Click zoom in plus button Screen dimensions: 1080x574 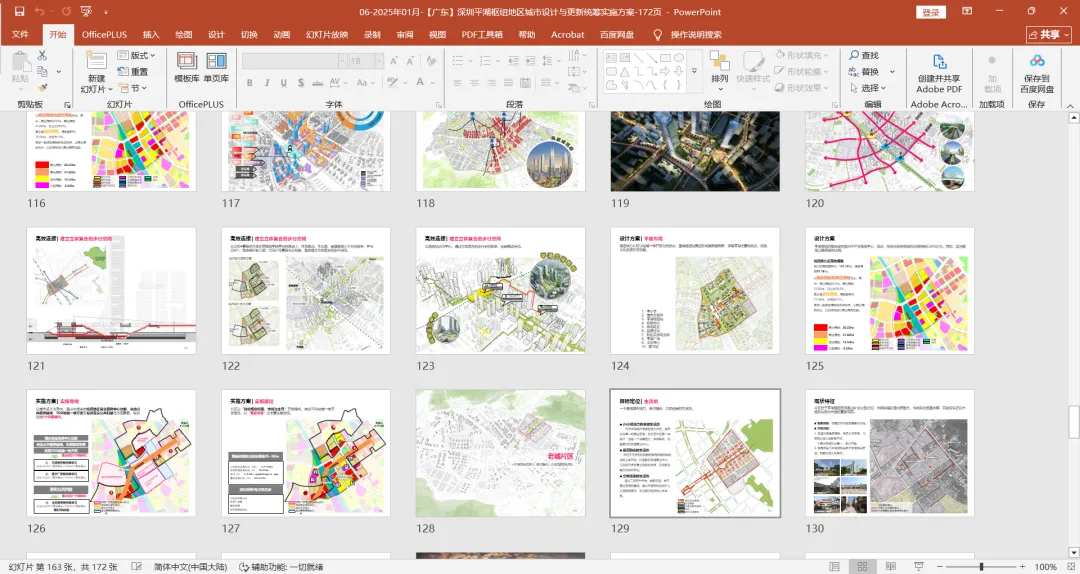[1022, 566]
